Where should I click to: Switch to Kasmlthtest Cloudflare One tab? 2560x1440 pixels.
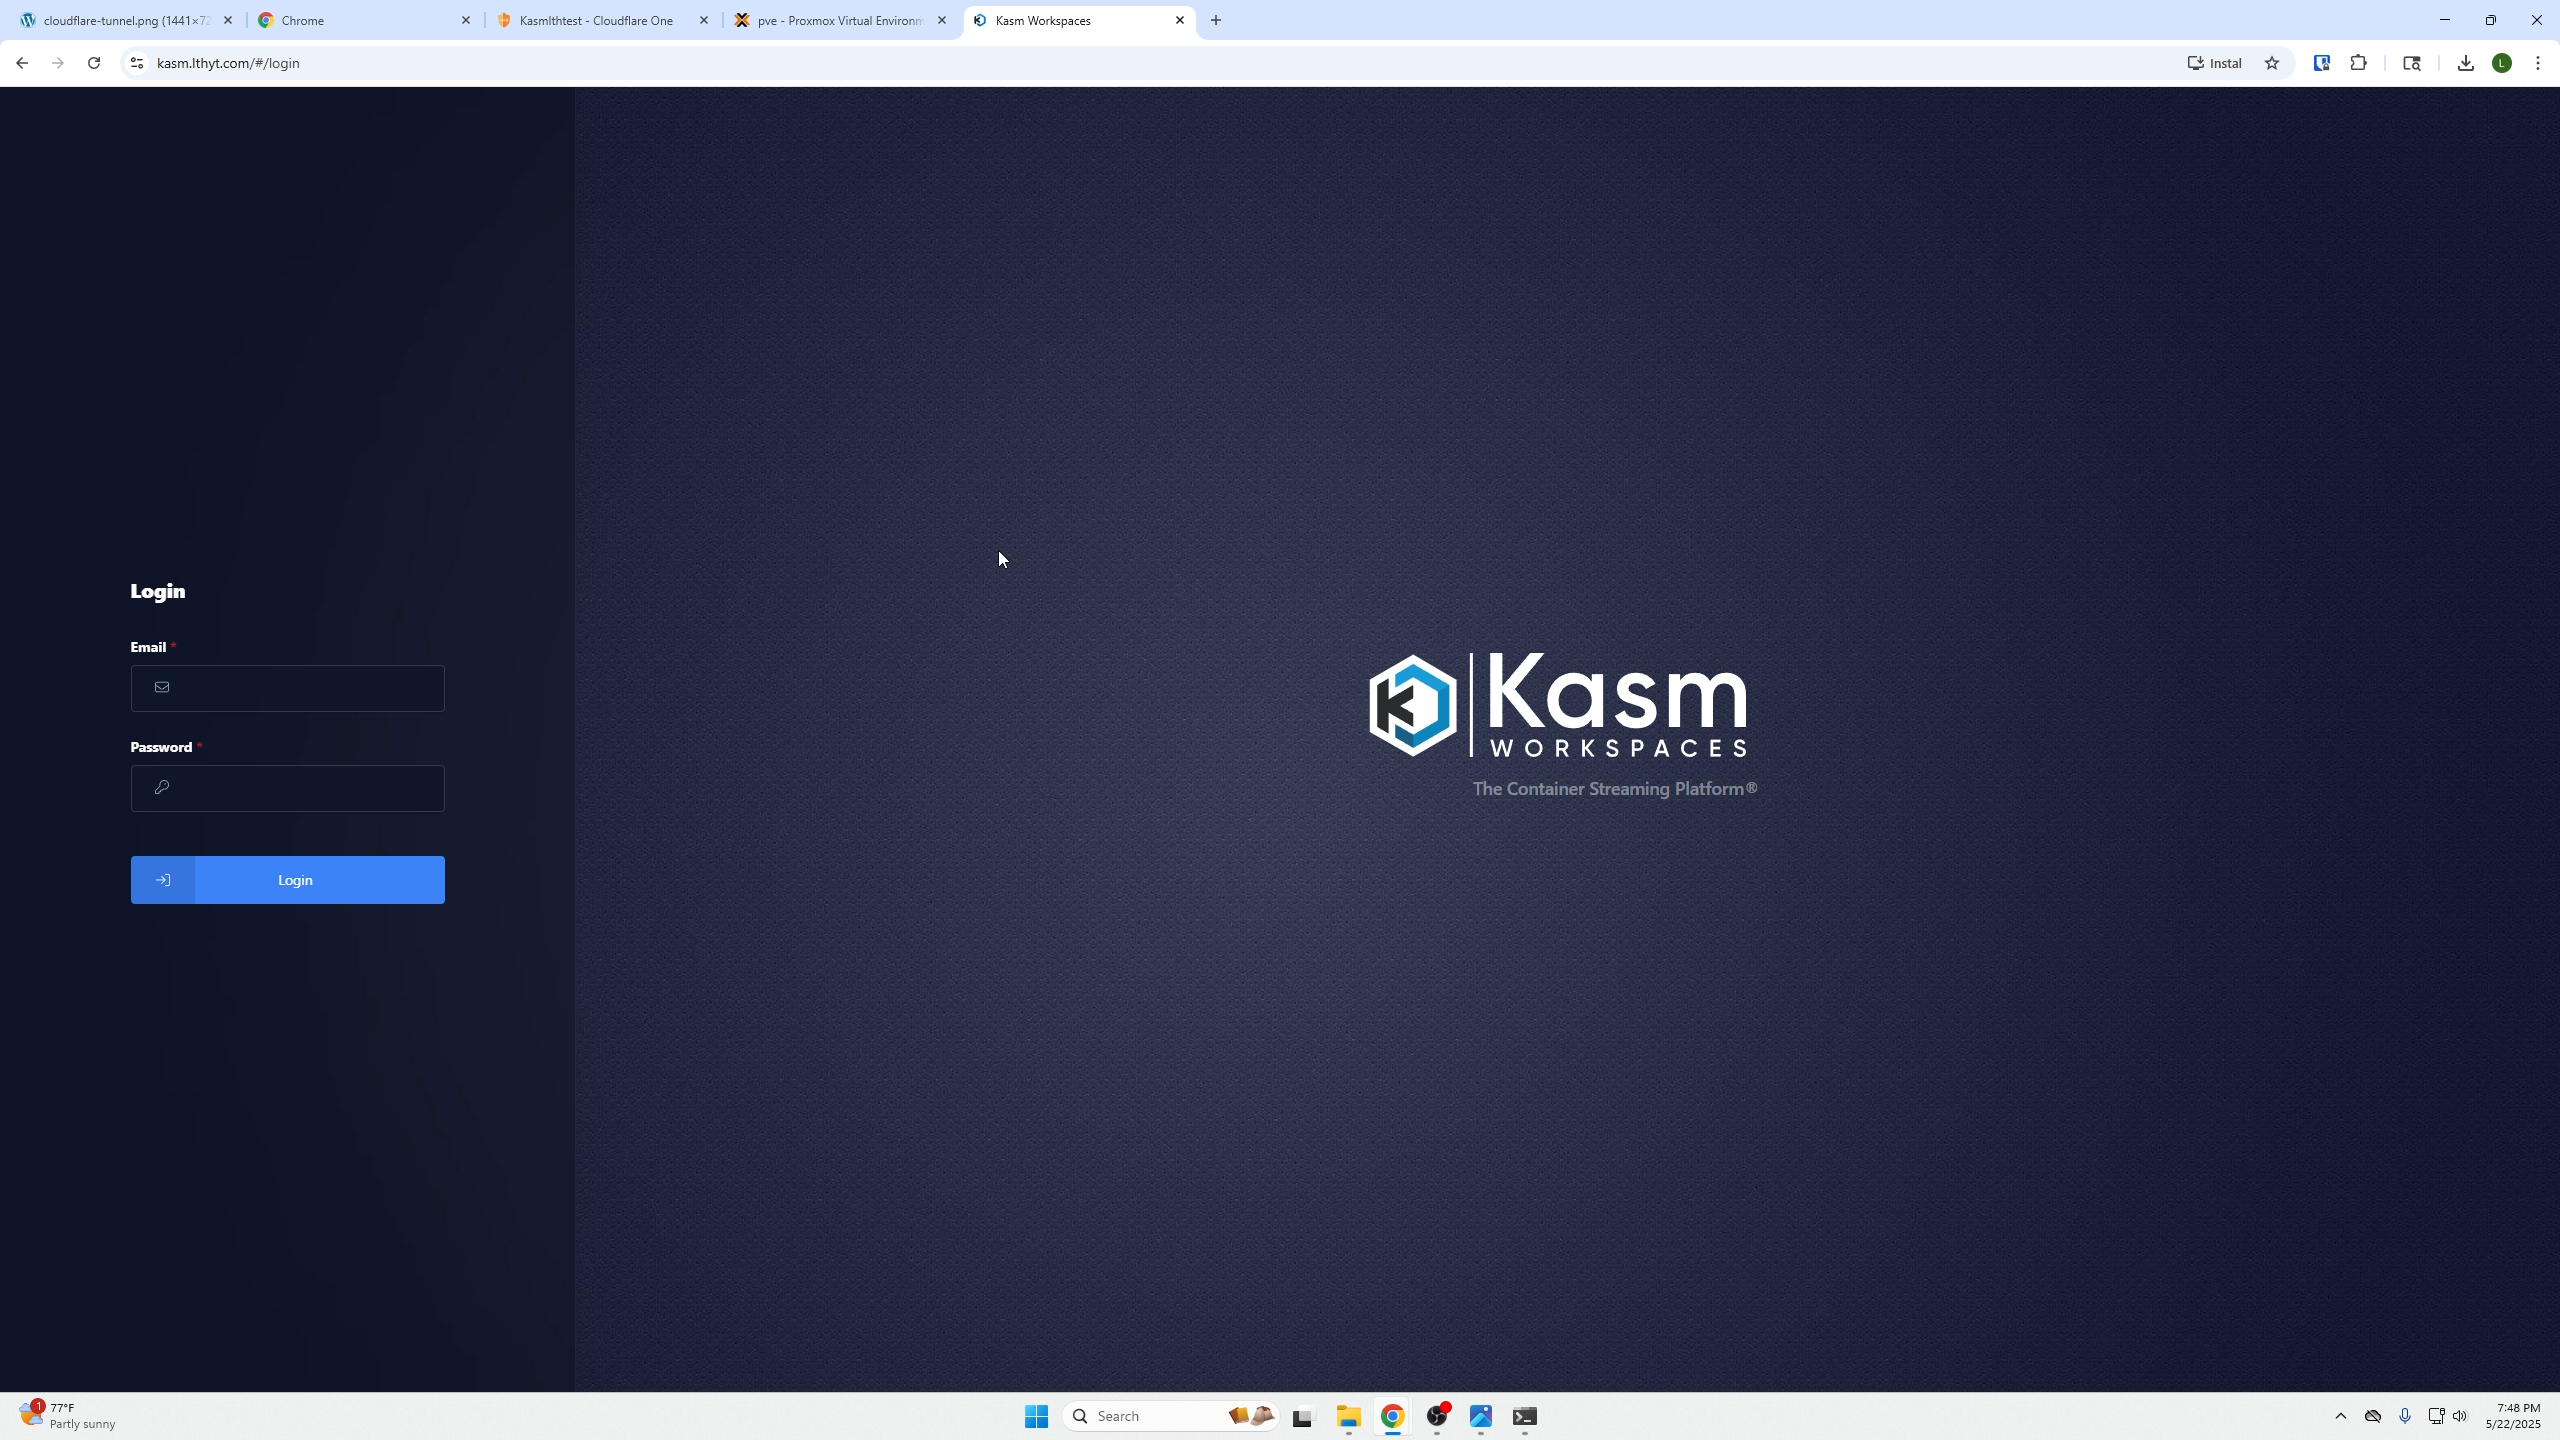[x=596, y=20]
